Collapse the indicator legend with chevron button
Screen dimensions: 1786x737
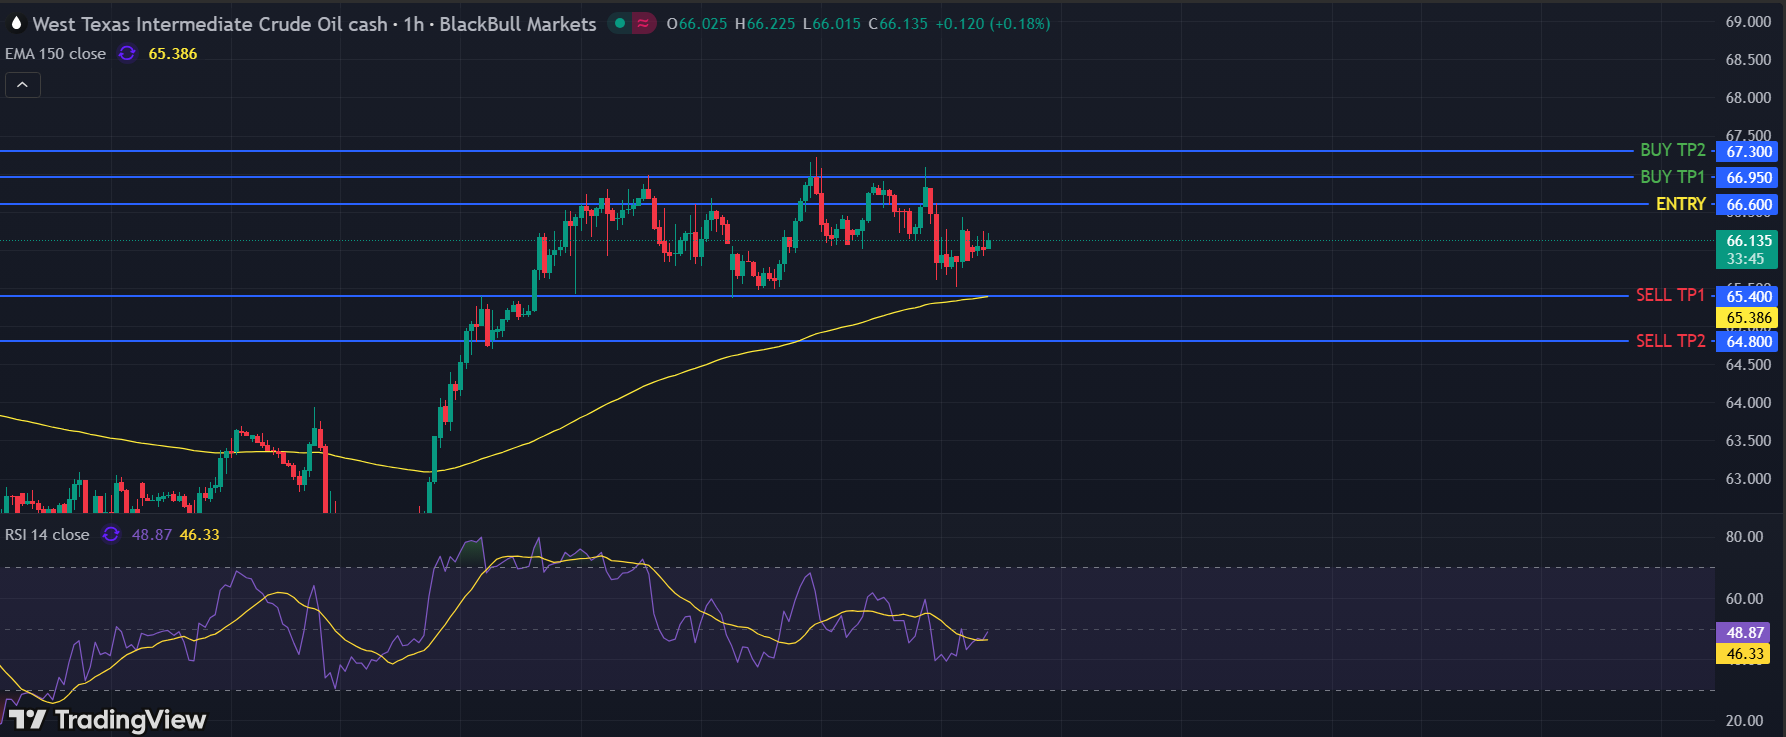pos(23,85)
